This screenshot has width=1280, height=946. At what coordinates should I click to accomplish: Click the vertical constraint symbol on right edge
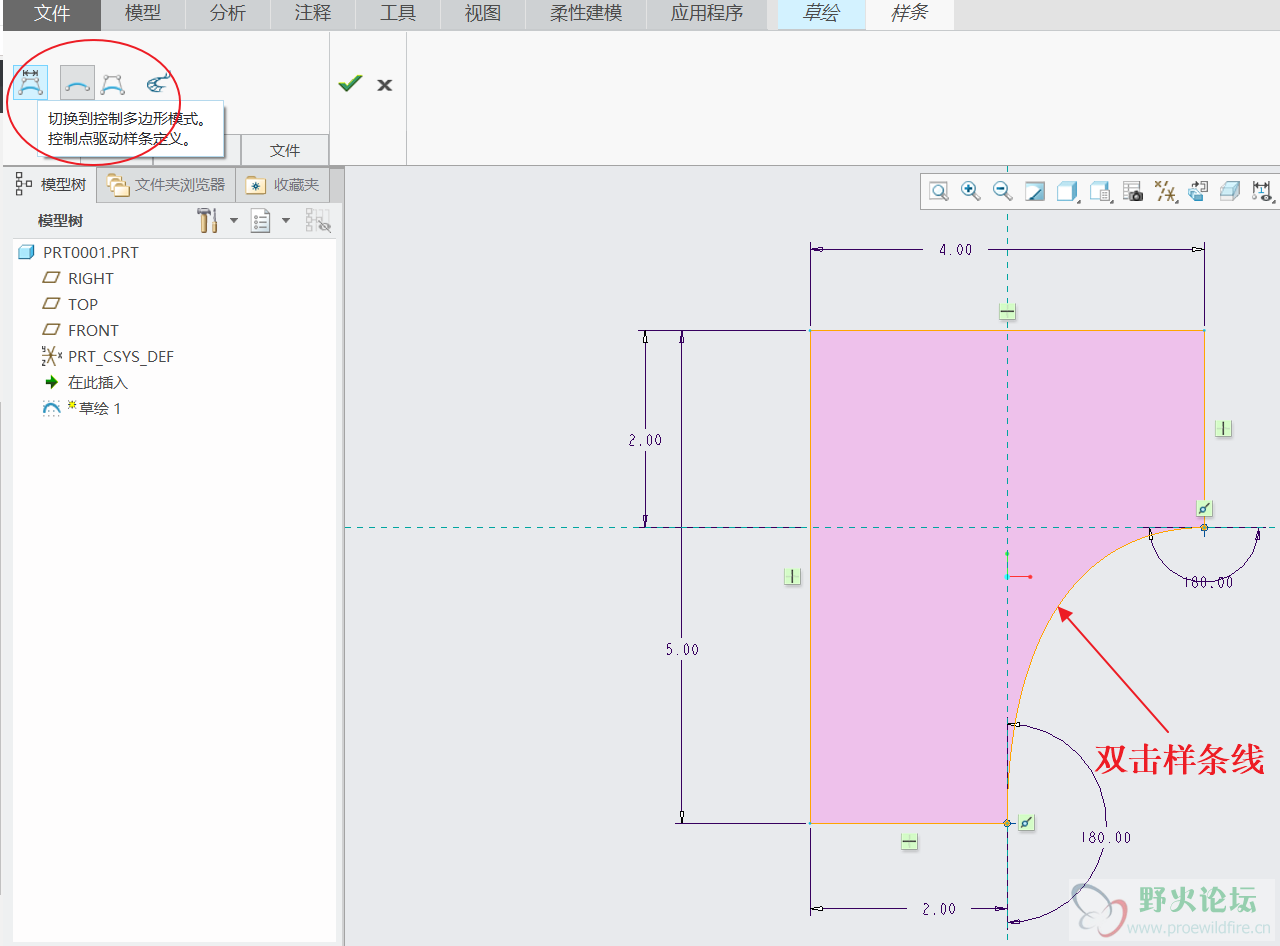1223,428
